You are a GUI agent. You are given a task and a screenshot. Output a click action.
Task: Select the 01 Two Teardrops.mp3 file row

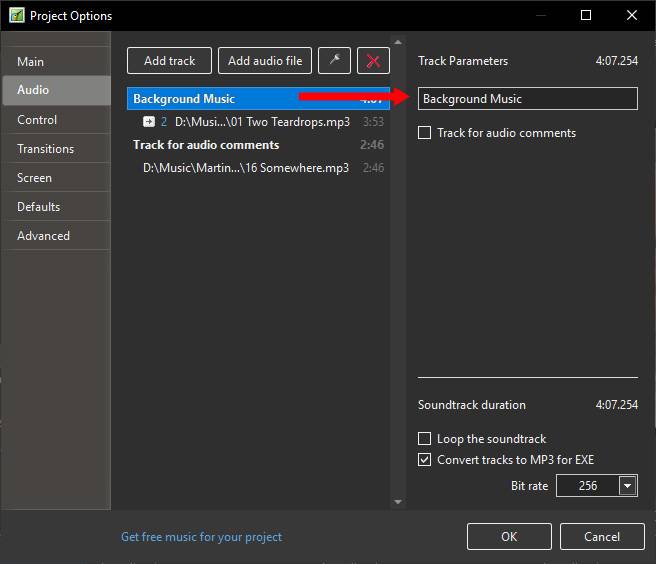[258, 122]
